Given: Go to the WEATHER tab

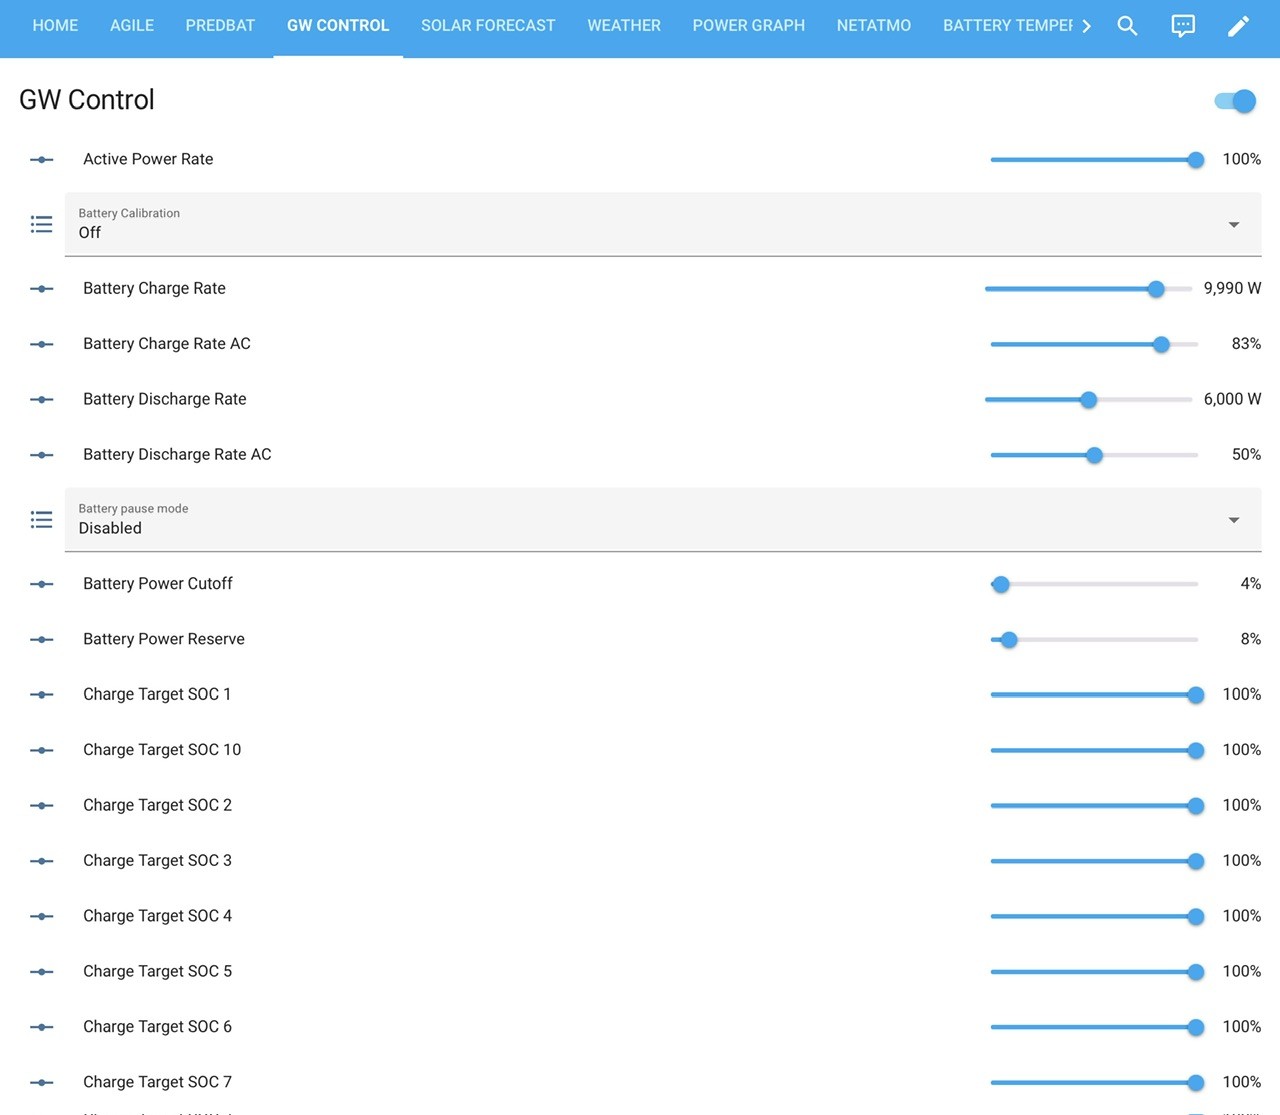Looking at the screenshot, I should [x=624, y=26].
